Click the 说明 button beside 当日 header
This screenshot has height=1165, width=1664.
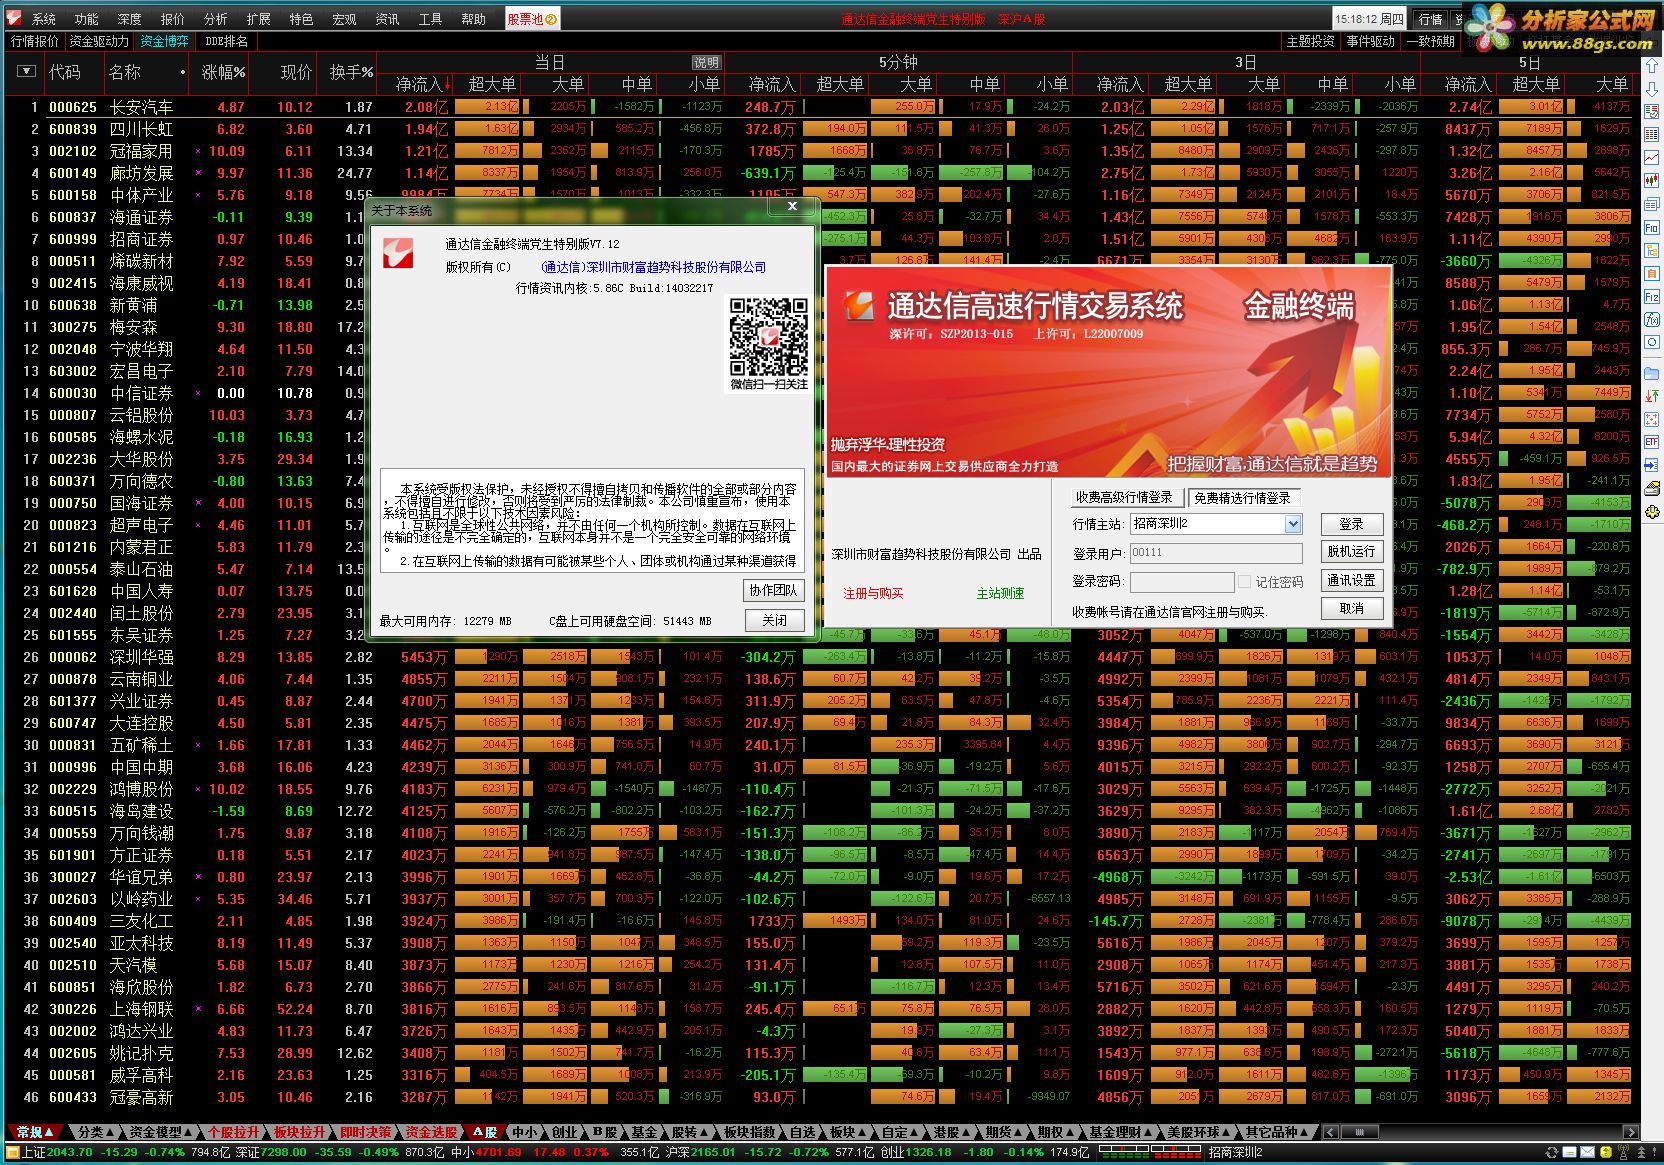click(x=706, y=62)
